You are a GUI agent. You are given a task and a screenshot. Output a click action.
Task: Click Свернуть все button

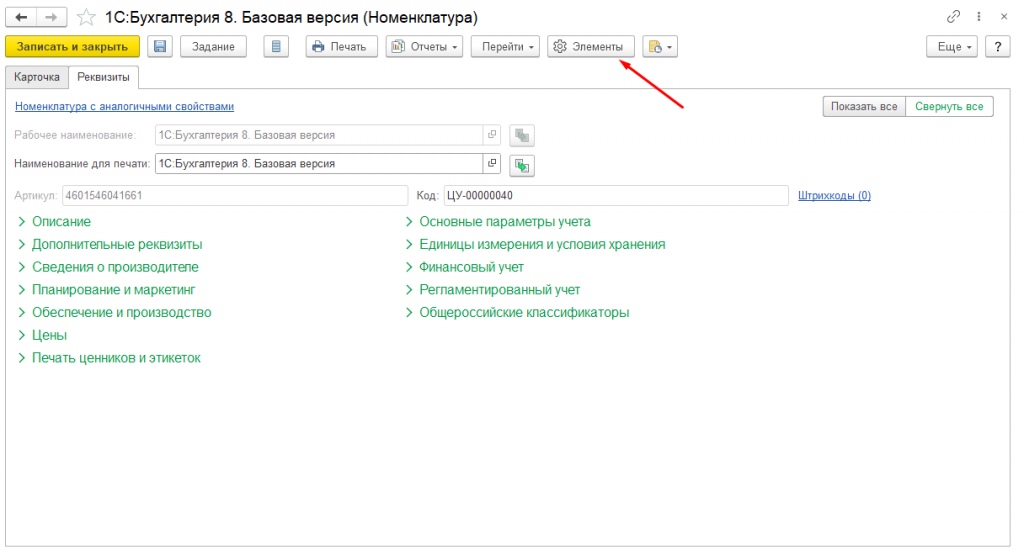point(950,106)
